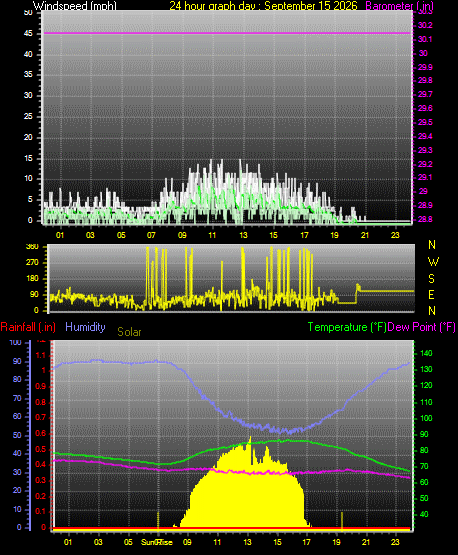The image size is (458, 555).
Task: Click the compass letter "E" beside the wind direction graph
Action: [431, 294]
